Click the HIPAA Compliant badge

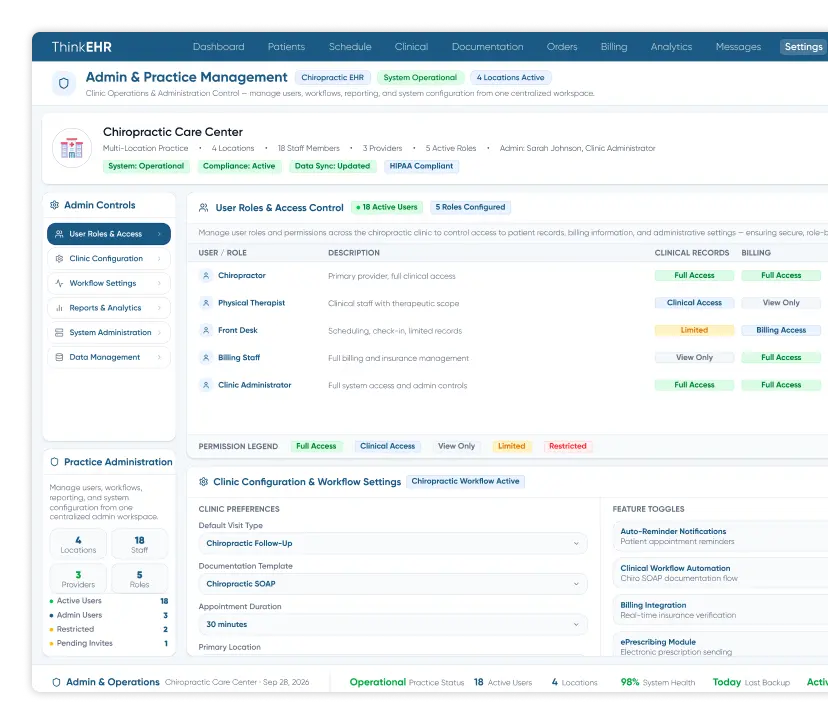(421, 166)
